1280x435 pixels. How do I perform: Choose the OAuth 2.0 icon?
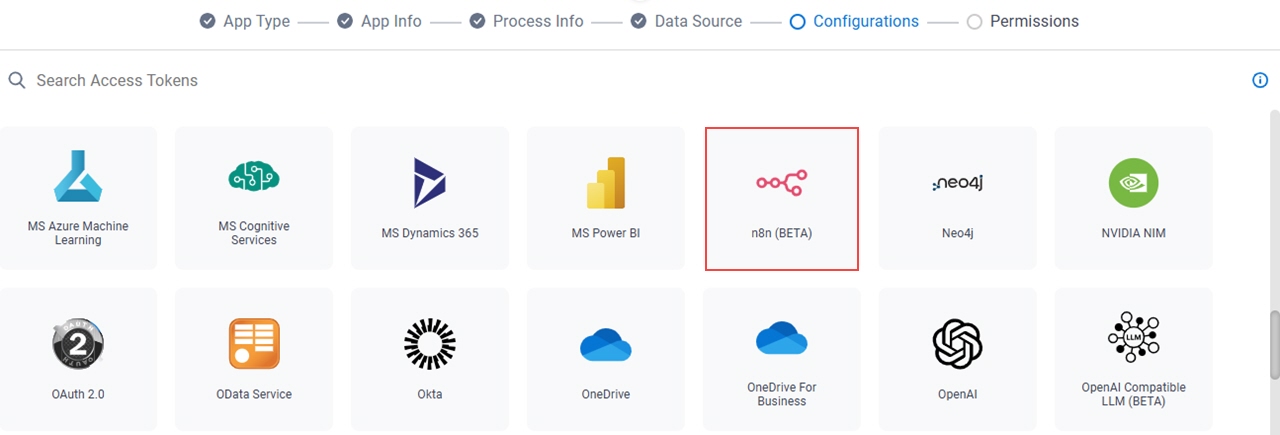click(78, 344)
